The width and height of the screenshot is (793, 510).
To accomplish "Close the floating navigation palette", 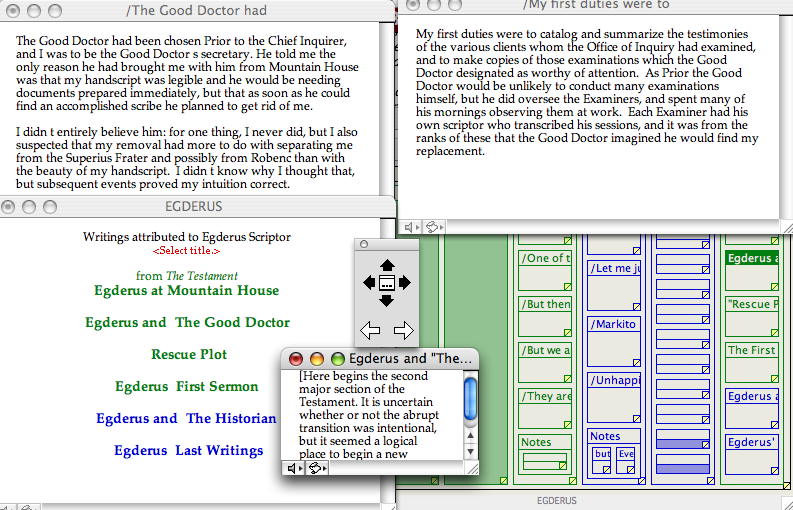I will coord(363,244).
